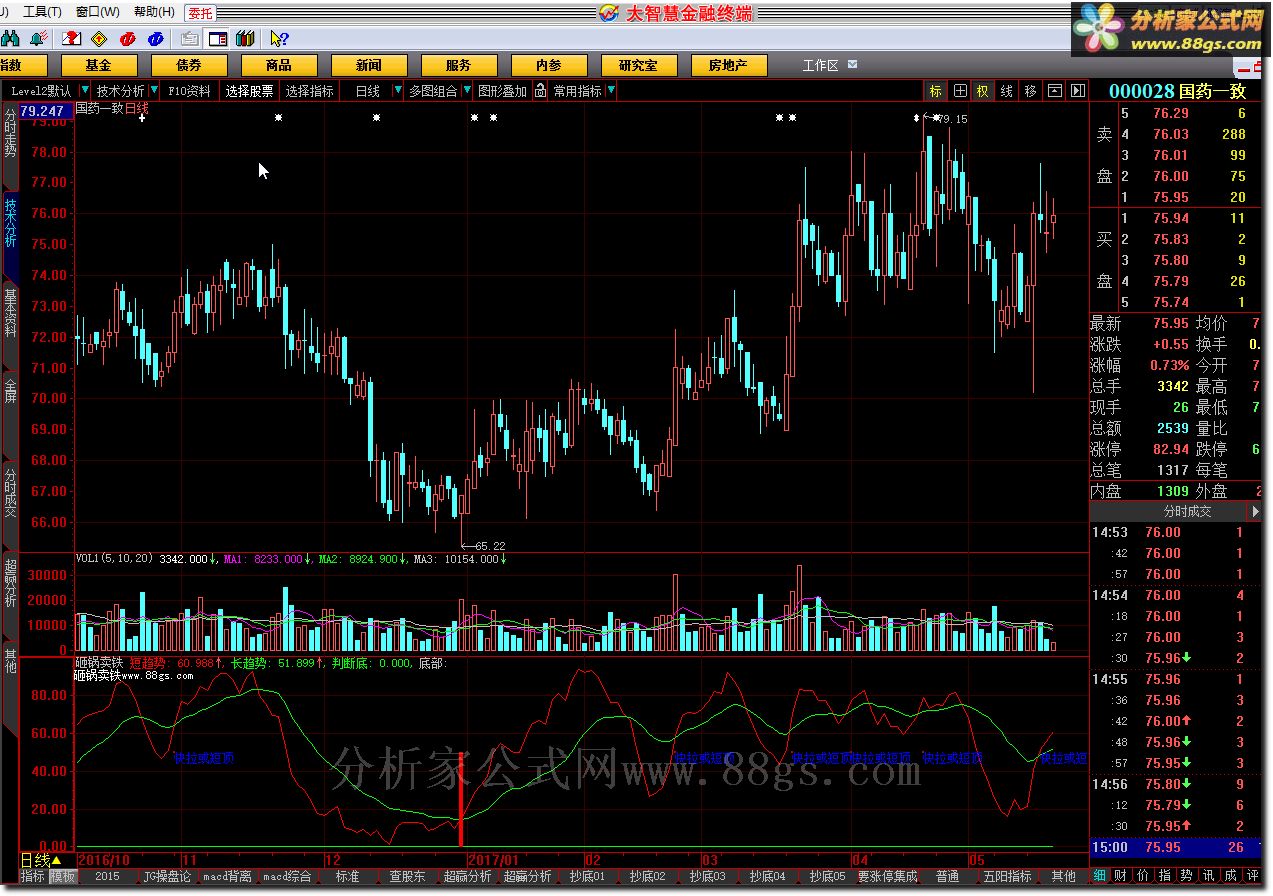The image size is (1273, 896).
Task: Click the 000028 国药一致 stock title
Action: pyautogui.click(x=1178, y=91)
